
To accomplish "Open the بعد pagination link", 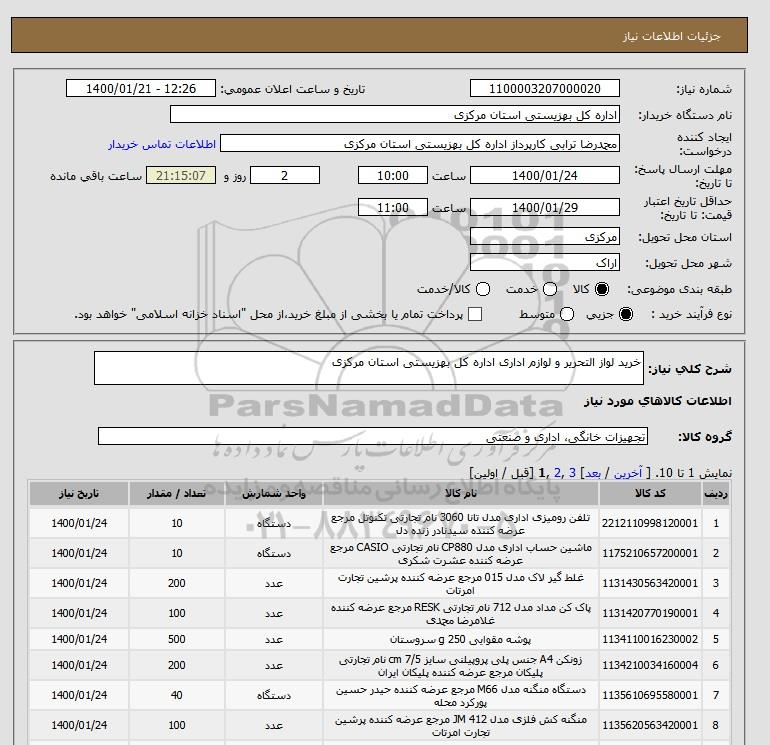I will click(x=593, y=473).
